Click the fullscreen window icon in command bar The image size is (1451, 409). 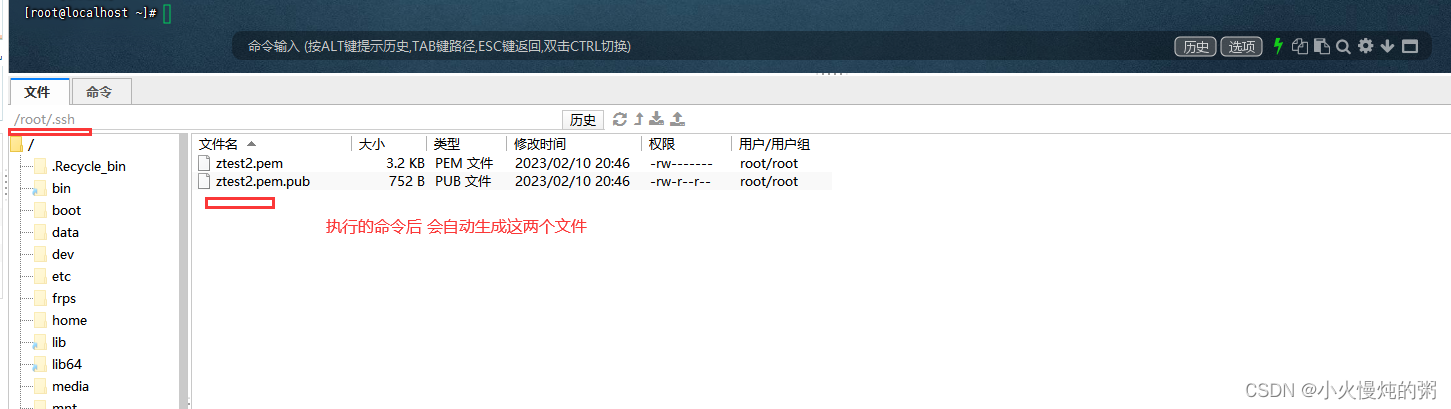click(1410, 46)
